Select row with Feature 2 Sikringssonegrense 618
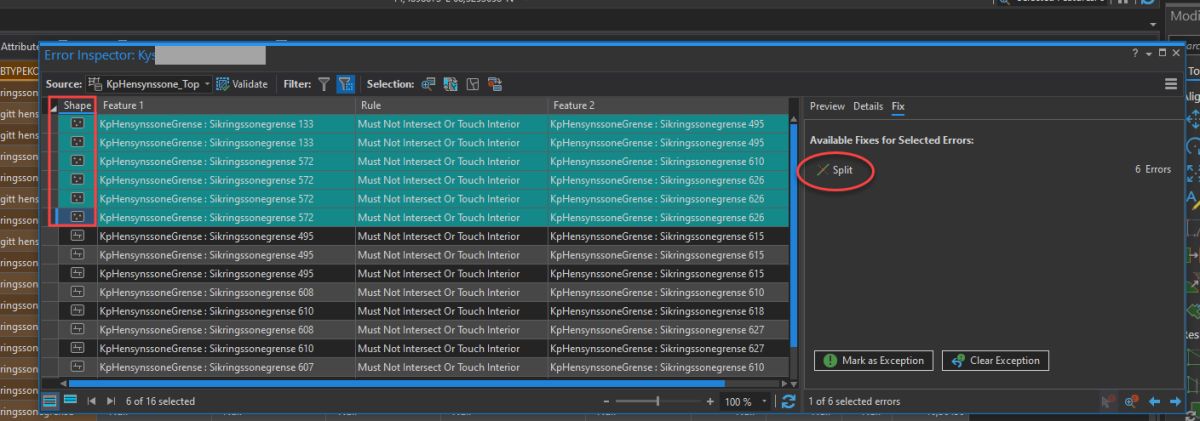The height and width of the screenshot is (421, 1200). 416,311
